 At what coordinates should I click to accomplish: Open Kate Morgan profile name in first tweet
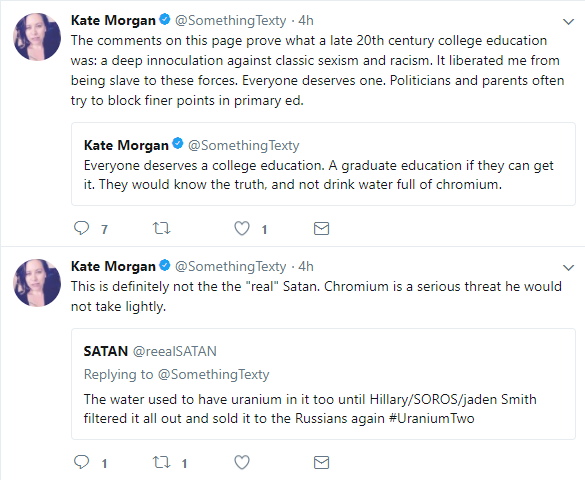[113, 20]
